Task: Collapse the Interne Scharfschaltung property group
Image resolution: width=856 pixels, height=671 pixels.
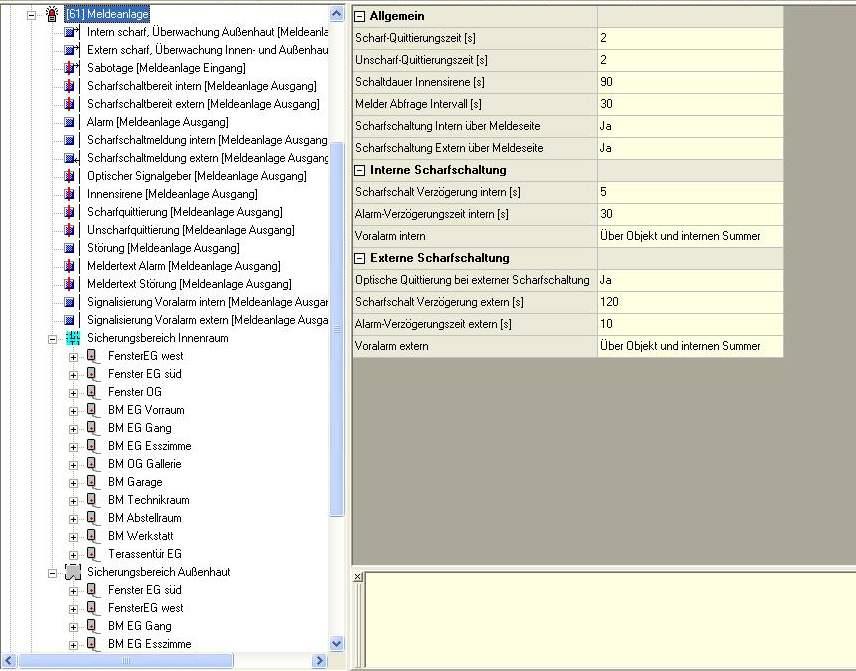Action: click(x=359, y=170)
